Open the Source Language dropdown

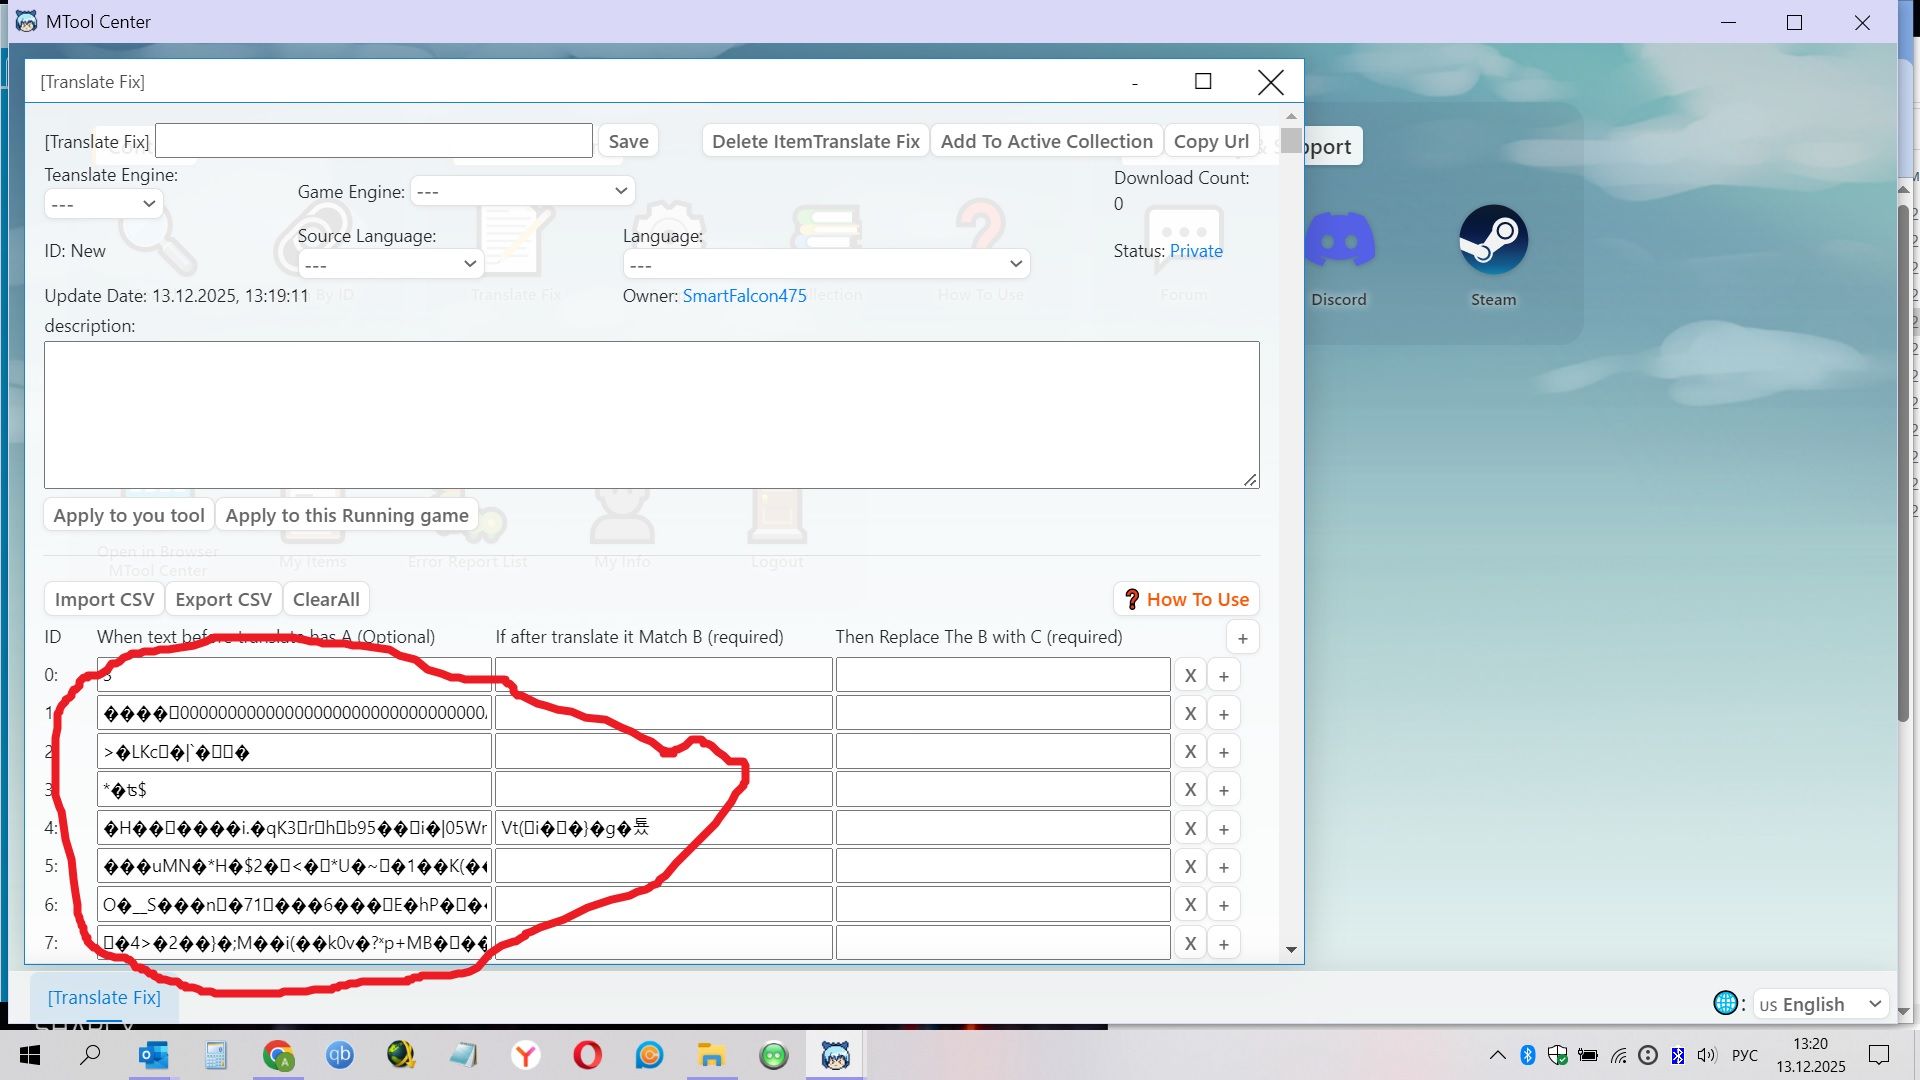(x=390, y=264)
